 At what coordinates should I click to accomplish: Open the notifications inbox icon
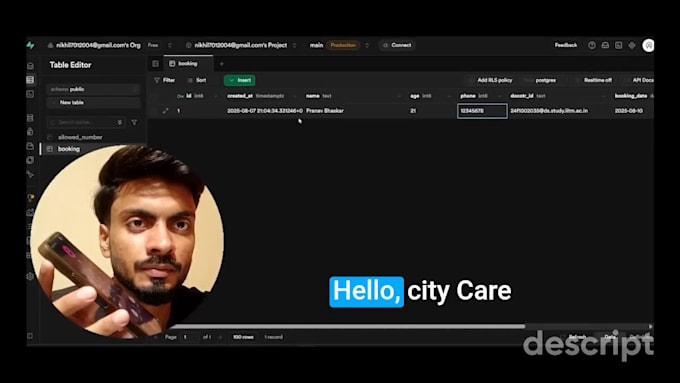click(605, 45)
